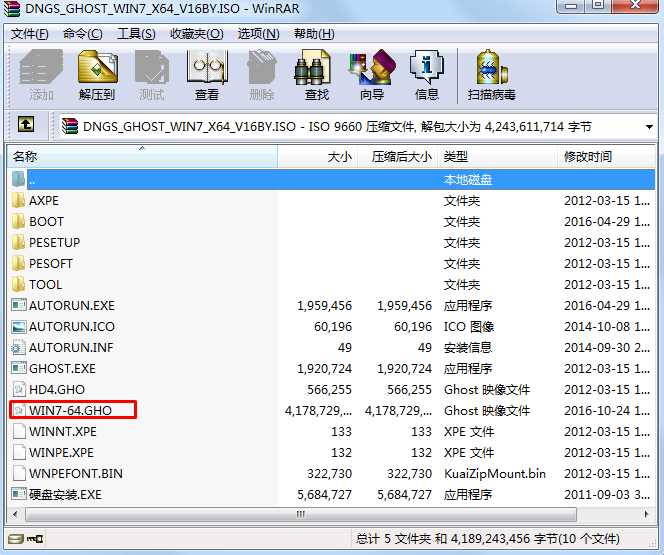Select the PESETUP folder

[x=54, y=242]
